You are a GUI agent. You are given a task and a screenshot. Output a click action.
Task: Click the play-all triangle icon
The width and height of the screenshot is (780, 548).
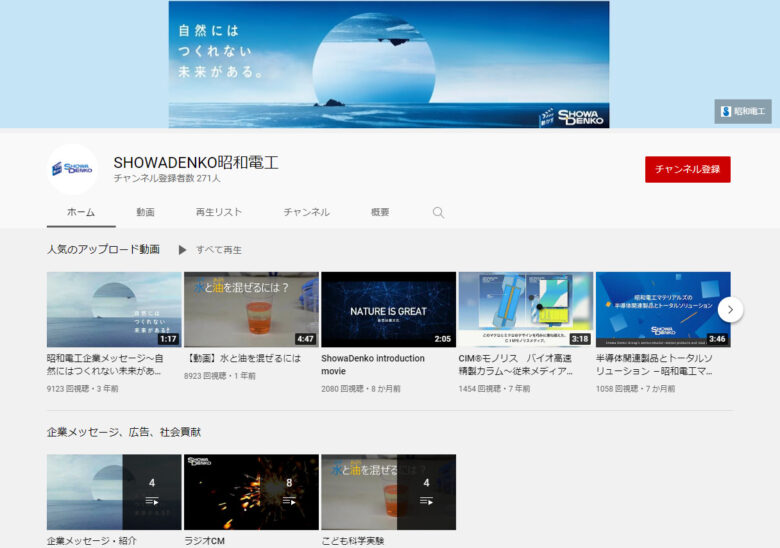[x=182, y=250]
